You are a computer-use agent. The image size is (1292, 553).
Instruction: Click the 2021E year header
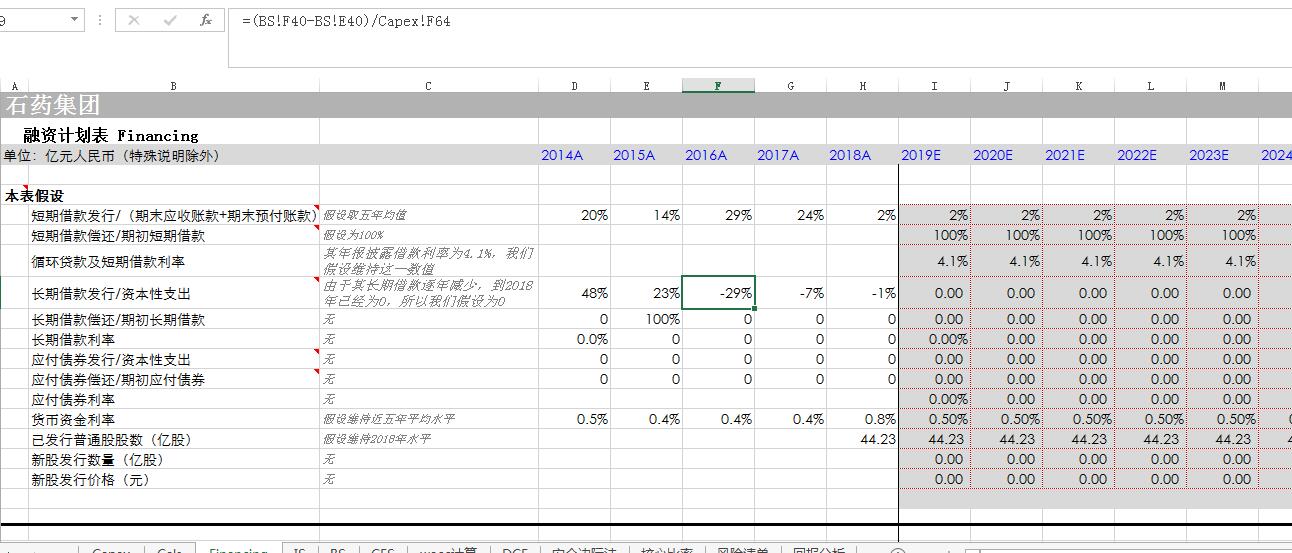1065,155
